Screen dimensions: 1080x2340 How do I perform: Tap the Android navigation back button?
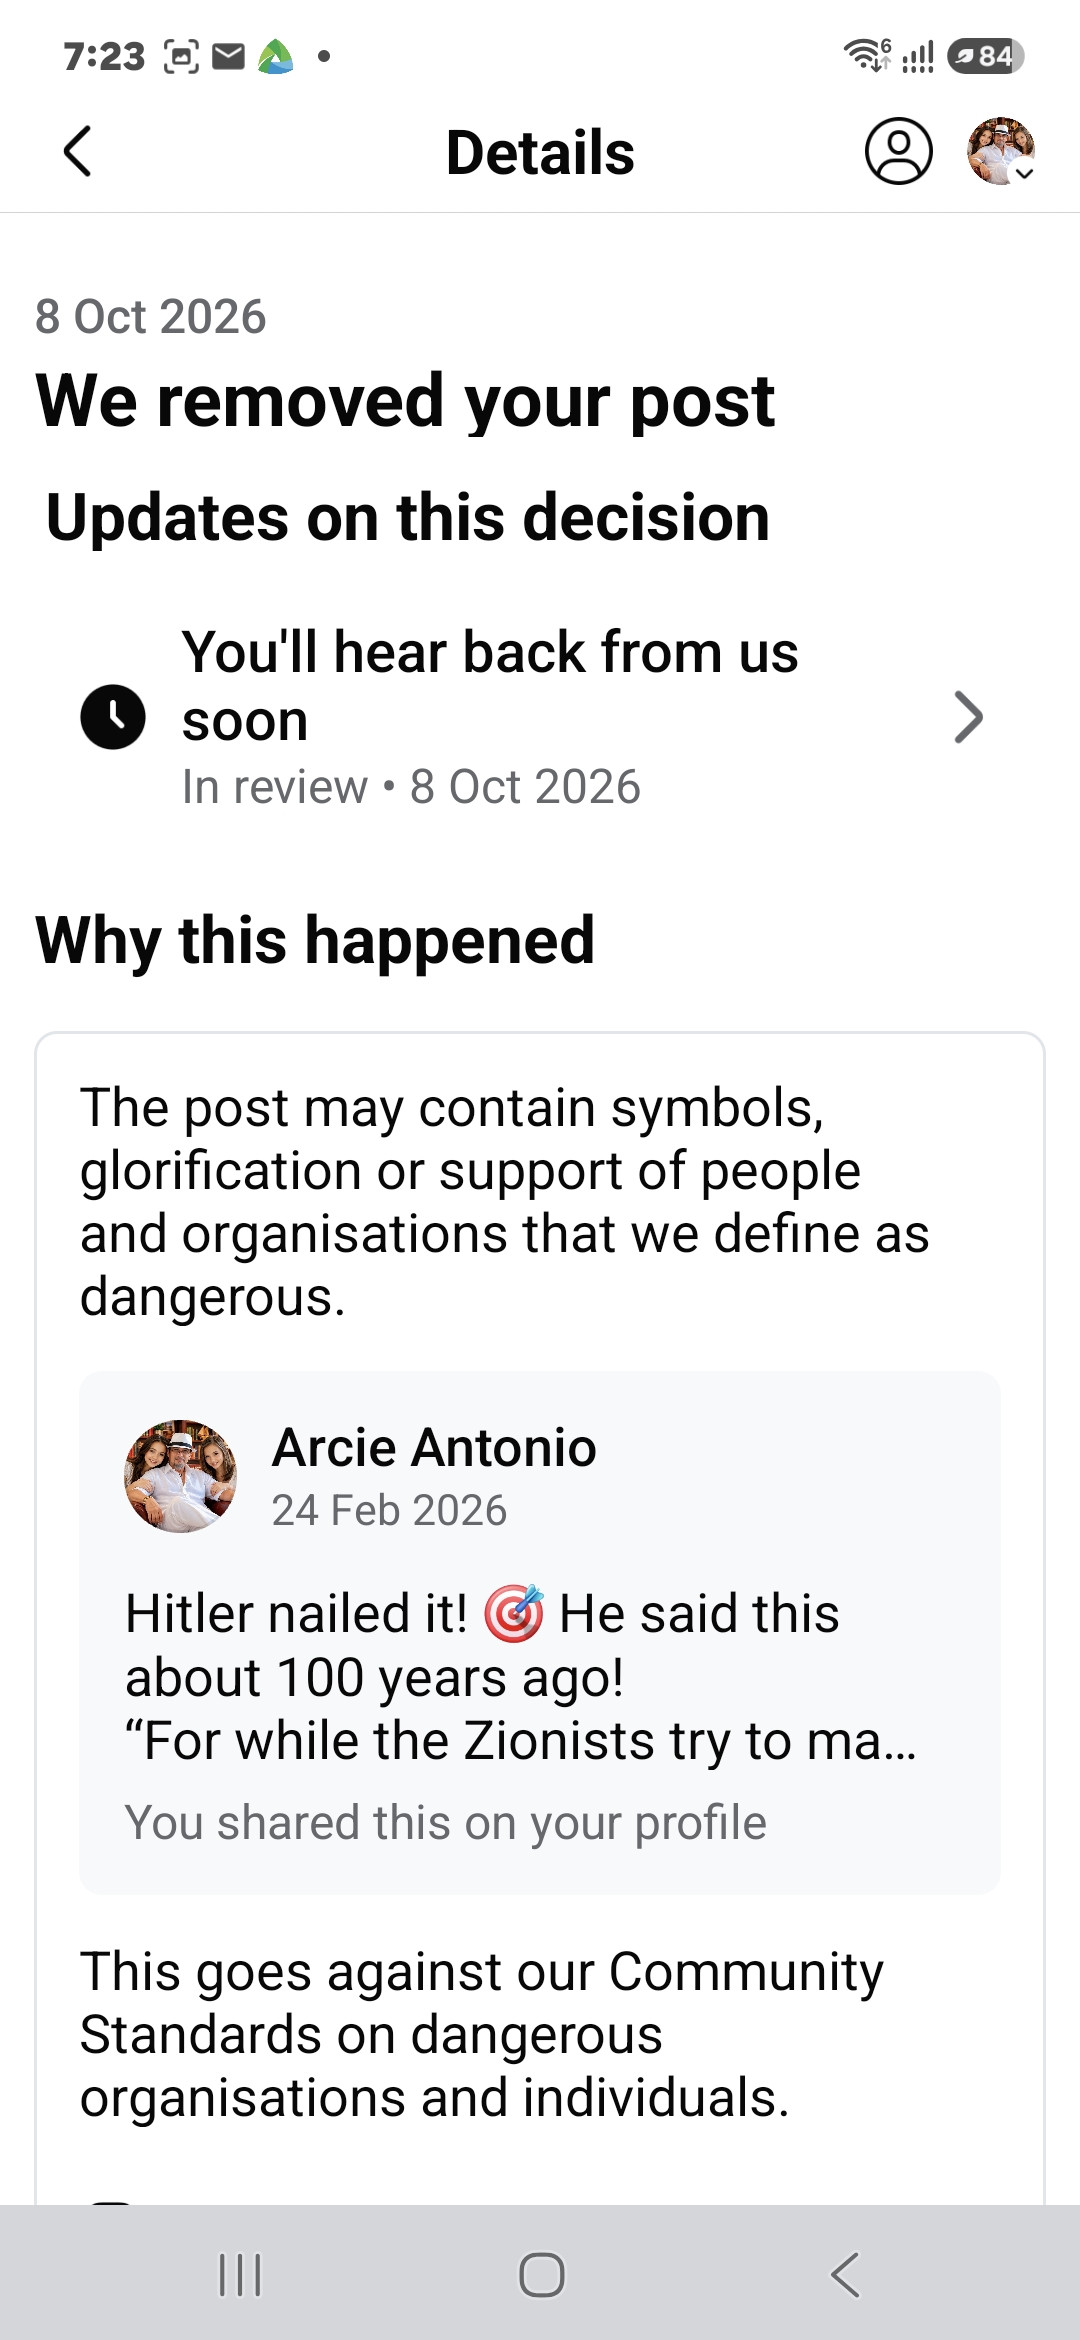click(845, 2275)
